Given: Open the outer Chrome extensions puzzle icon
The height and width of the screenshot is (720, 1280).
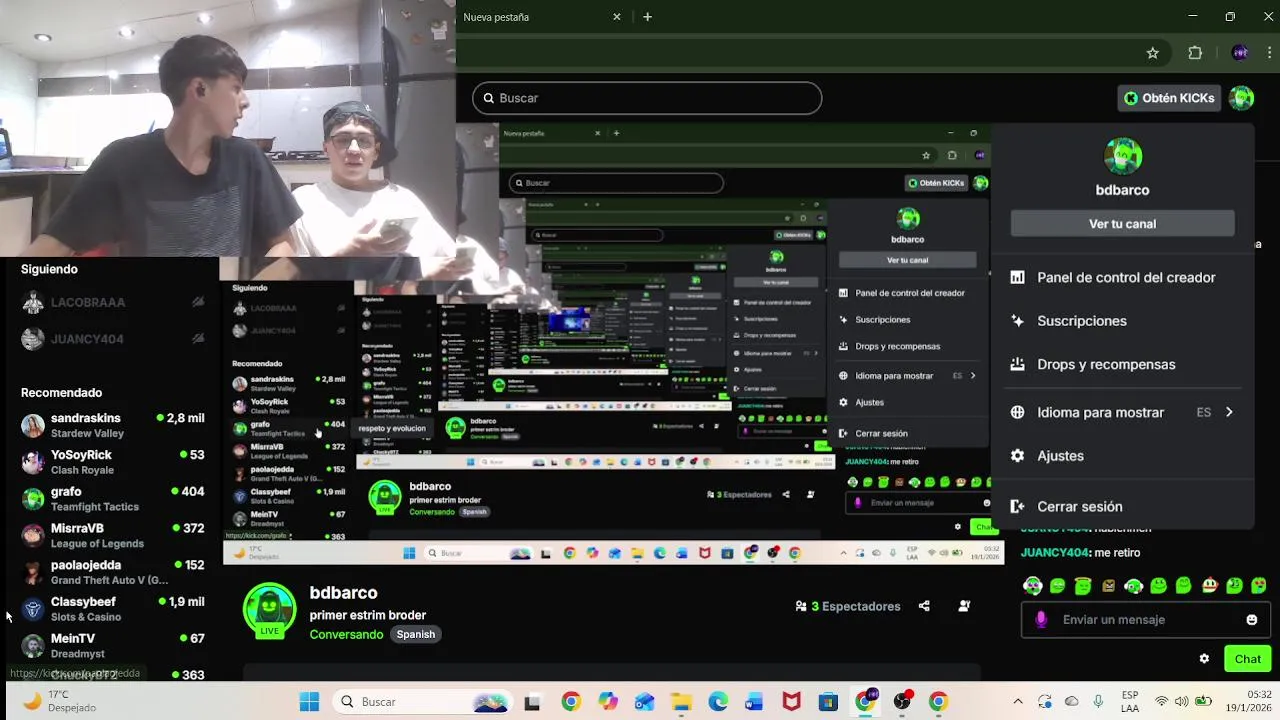Looking at the screenshot, I should coord(1195,53).
